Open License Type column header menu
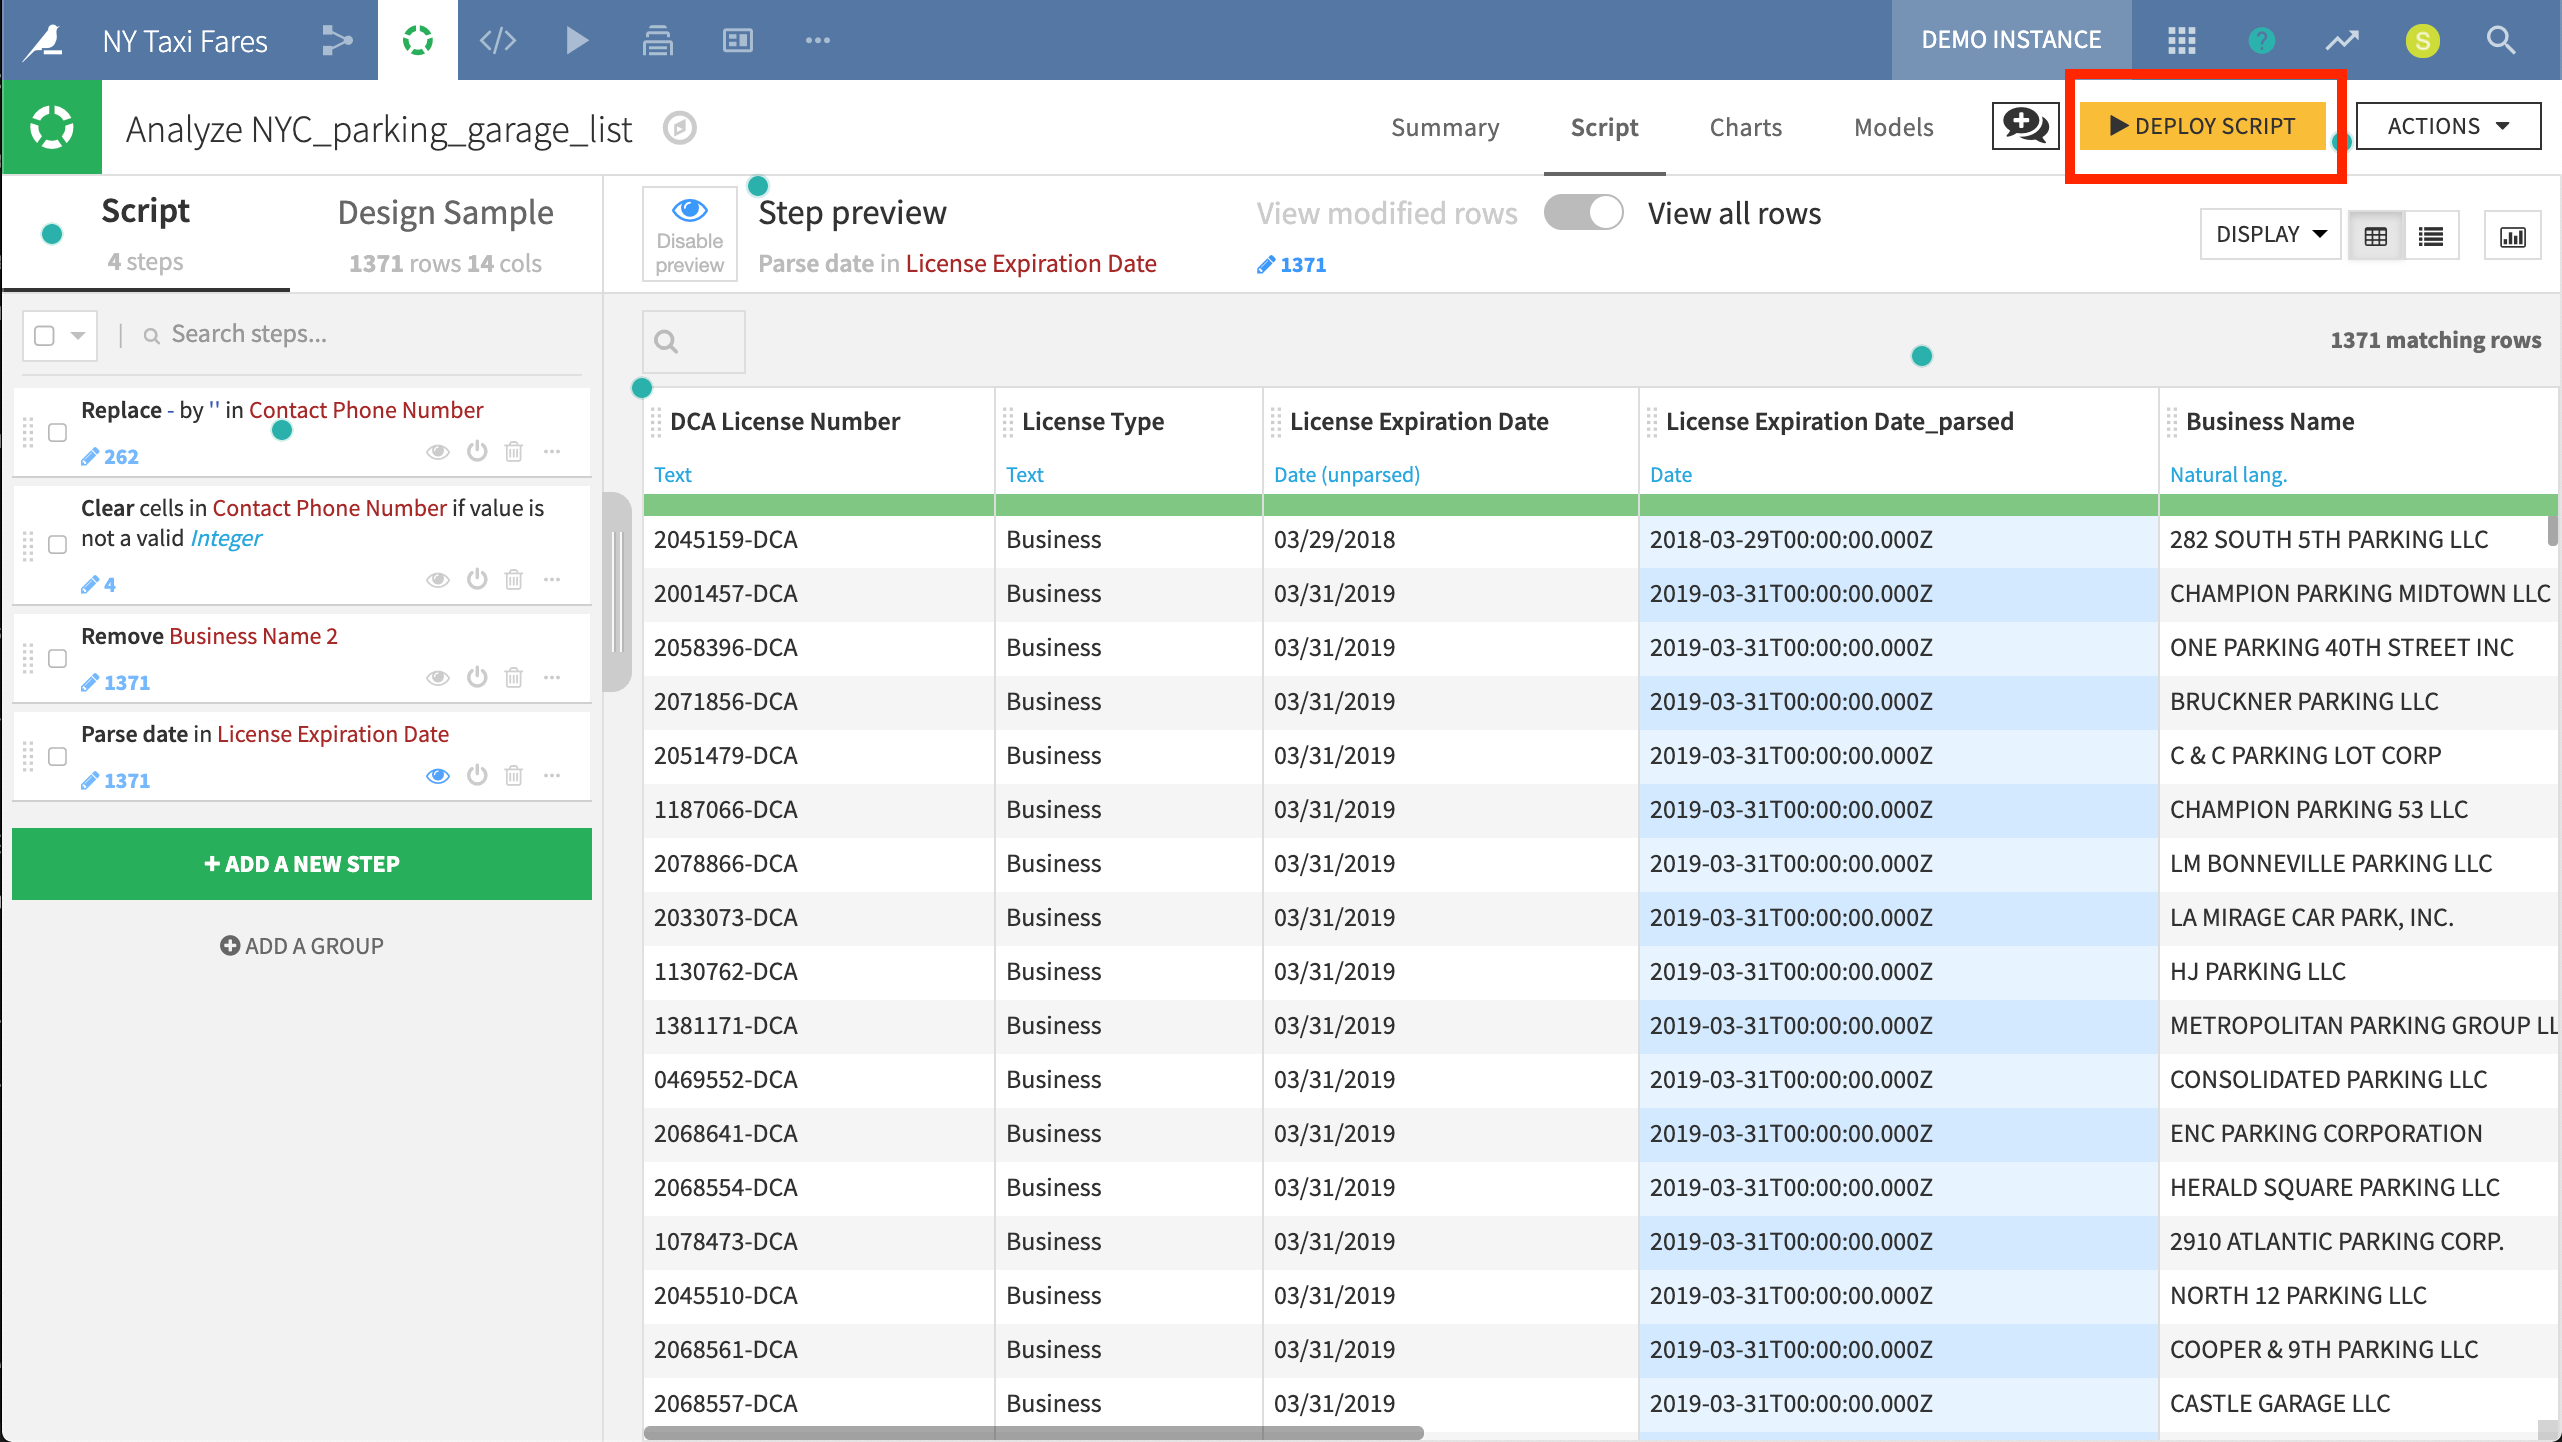 (1093, 422)
